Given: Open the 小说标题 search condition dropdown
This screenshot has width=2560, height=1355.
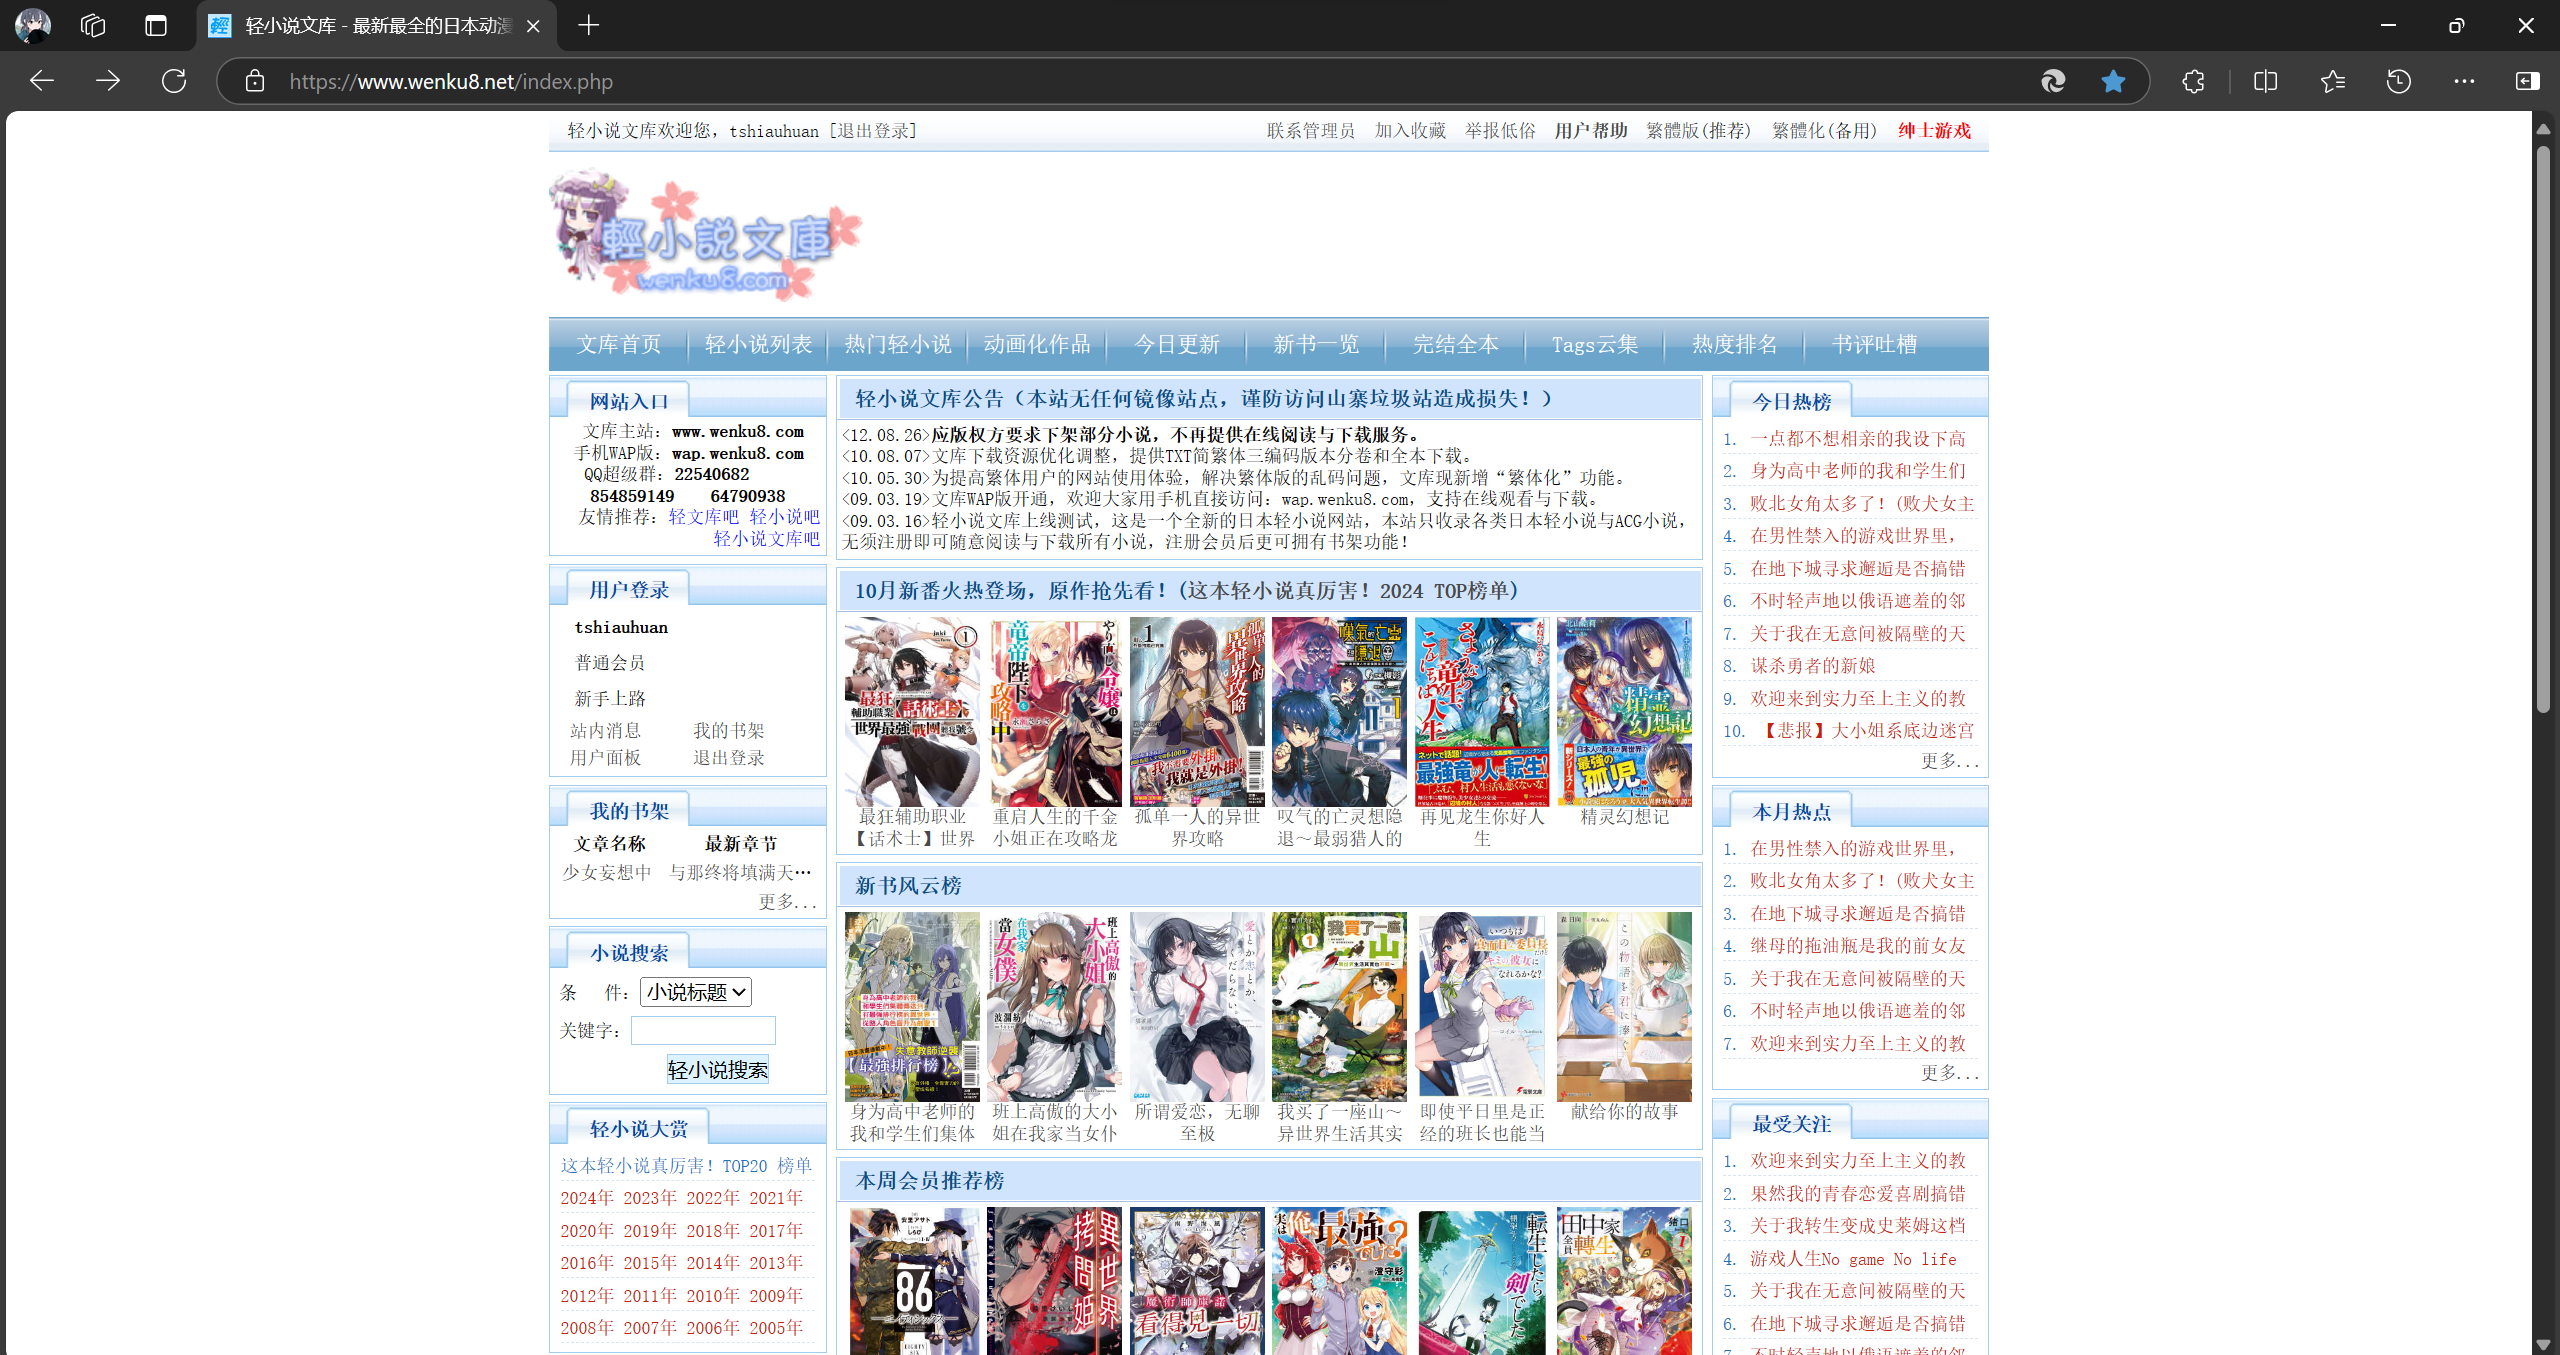Looking at the screenshot, I should click(696, 992).
